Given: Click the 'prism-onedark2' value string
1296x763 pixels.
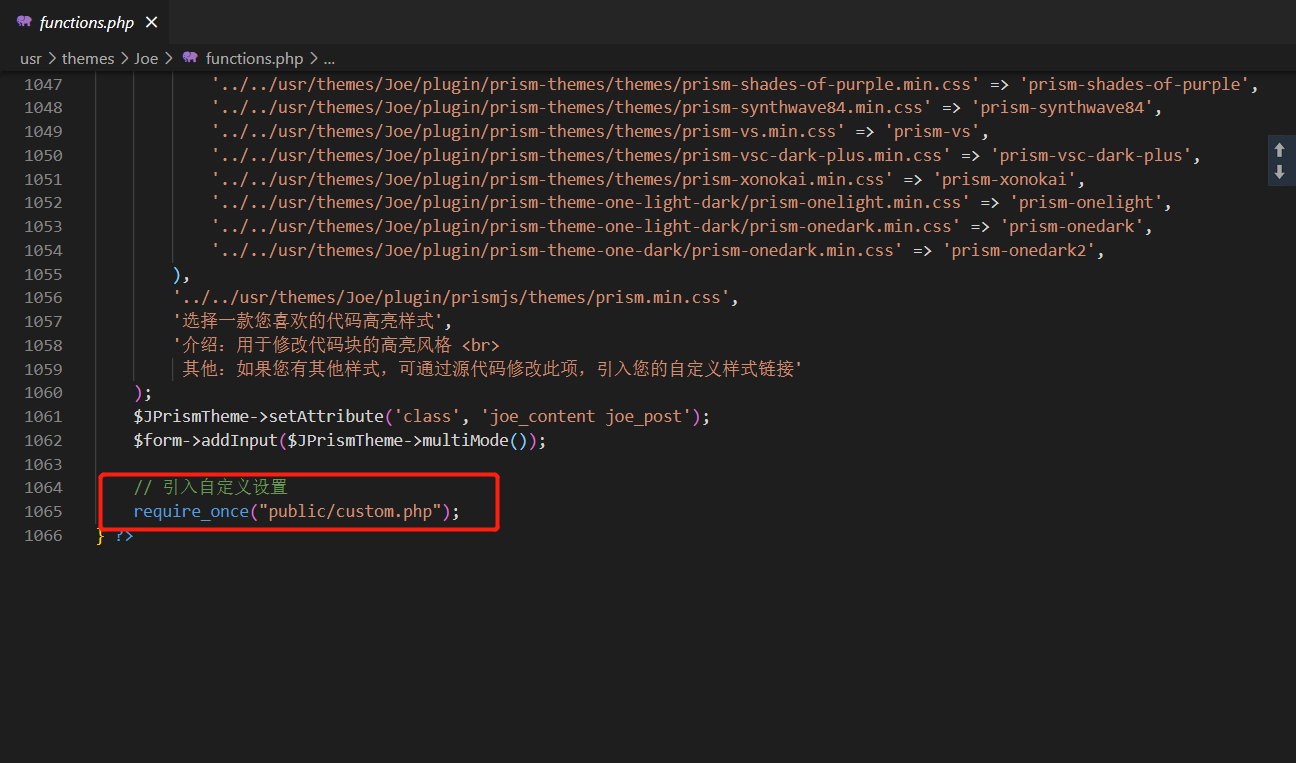Looking at the screenshot, I should (1020, 250).
